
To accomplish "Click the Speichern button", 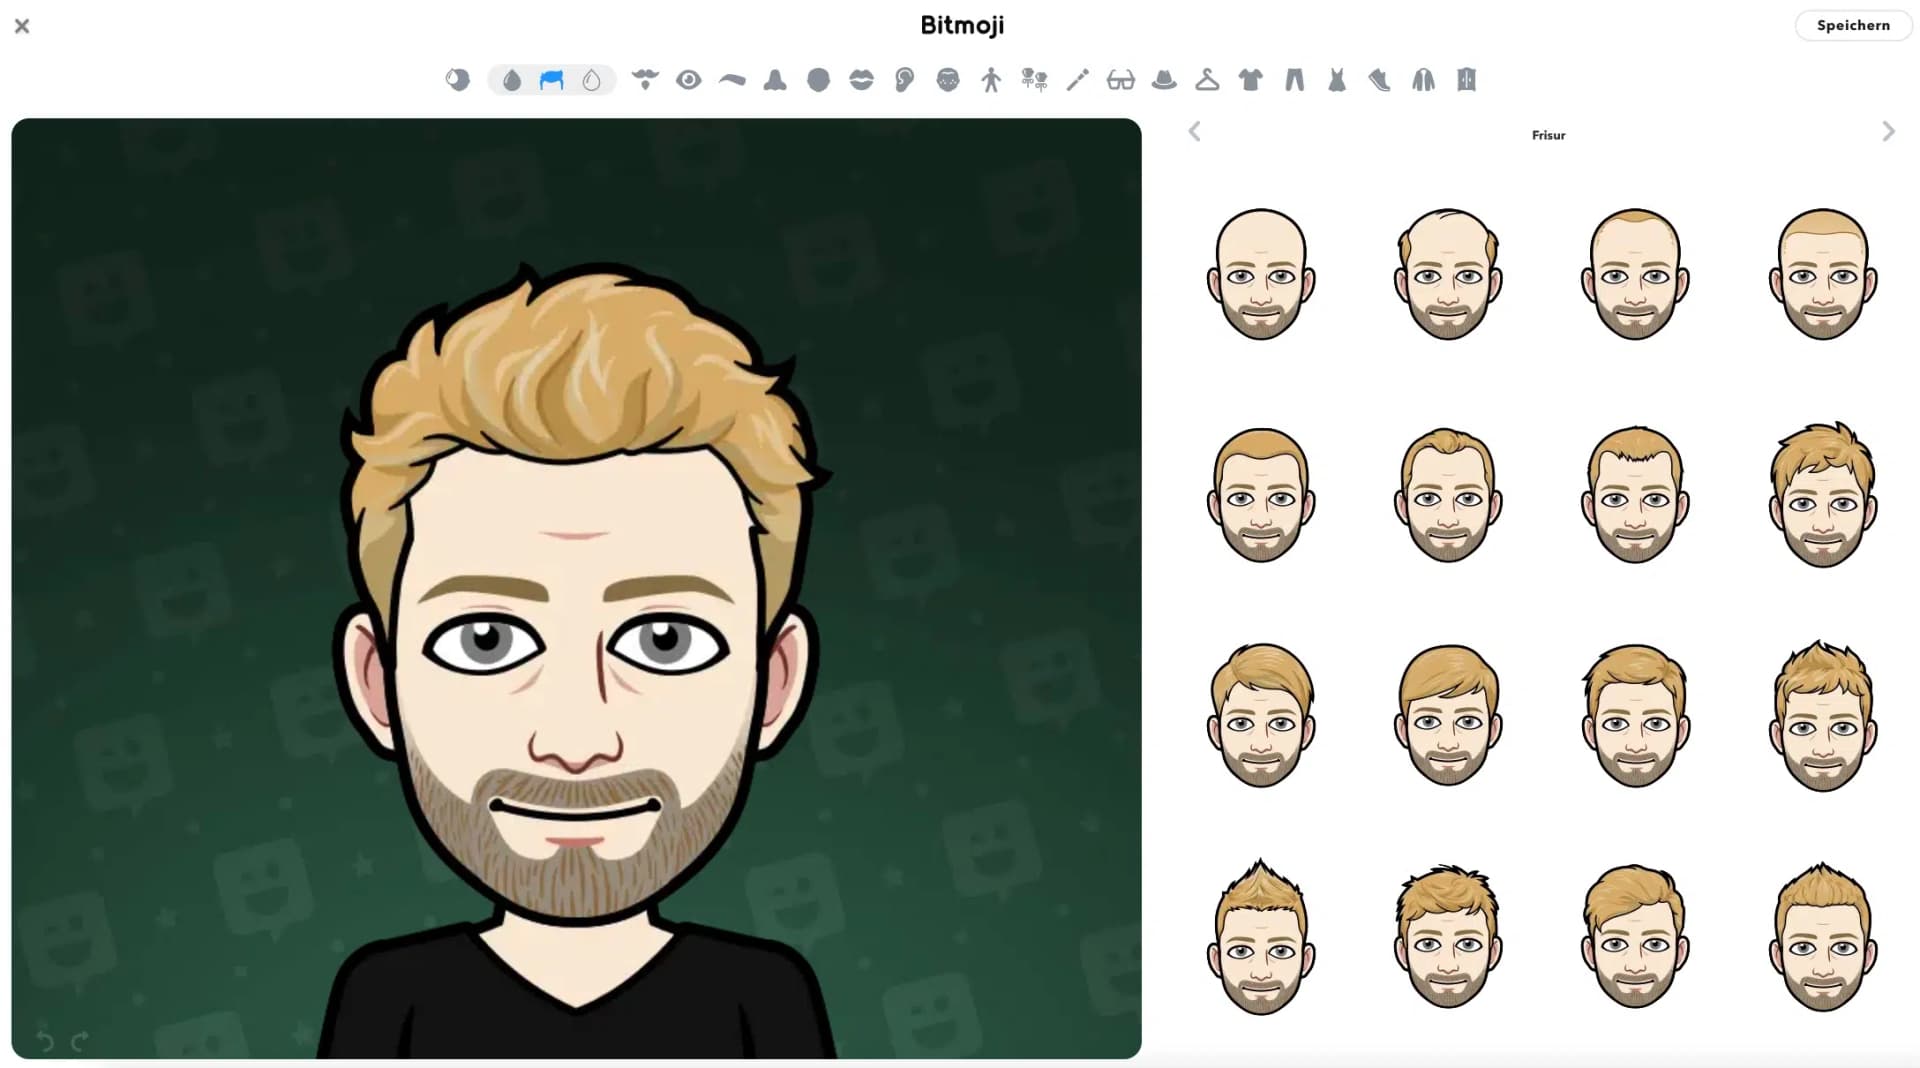I will click(x=1853, y=25).
